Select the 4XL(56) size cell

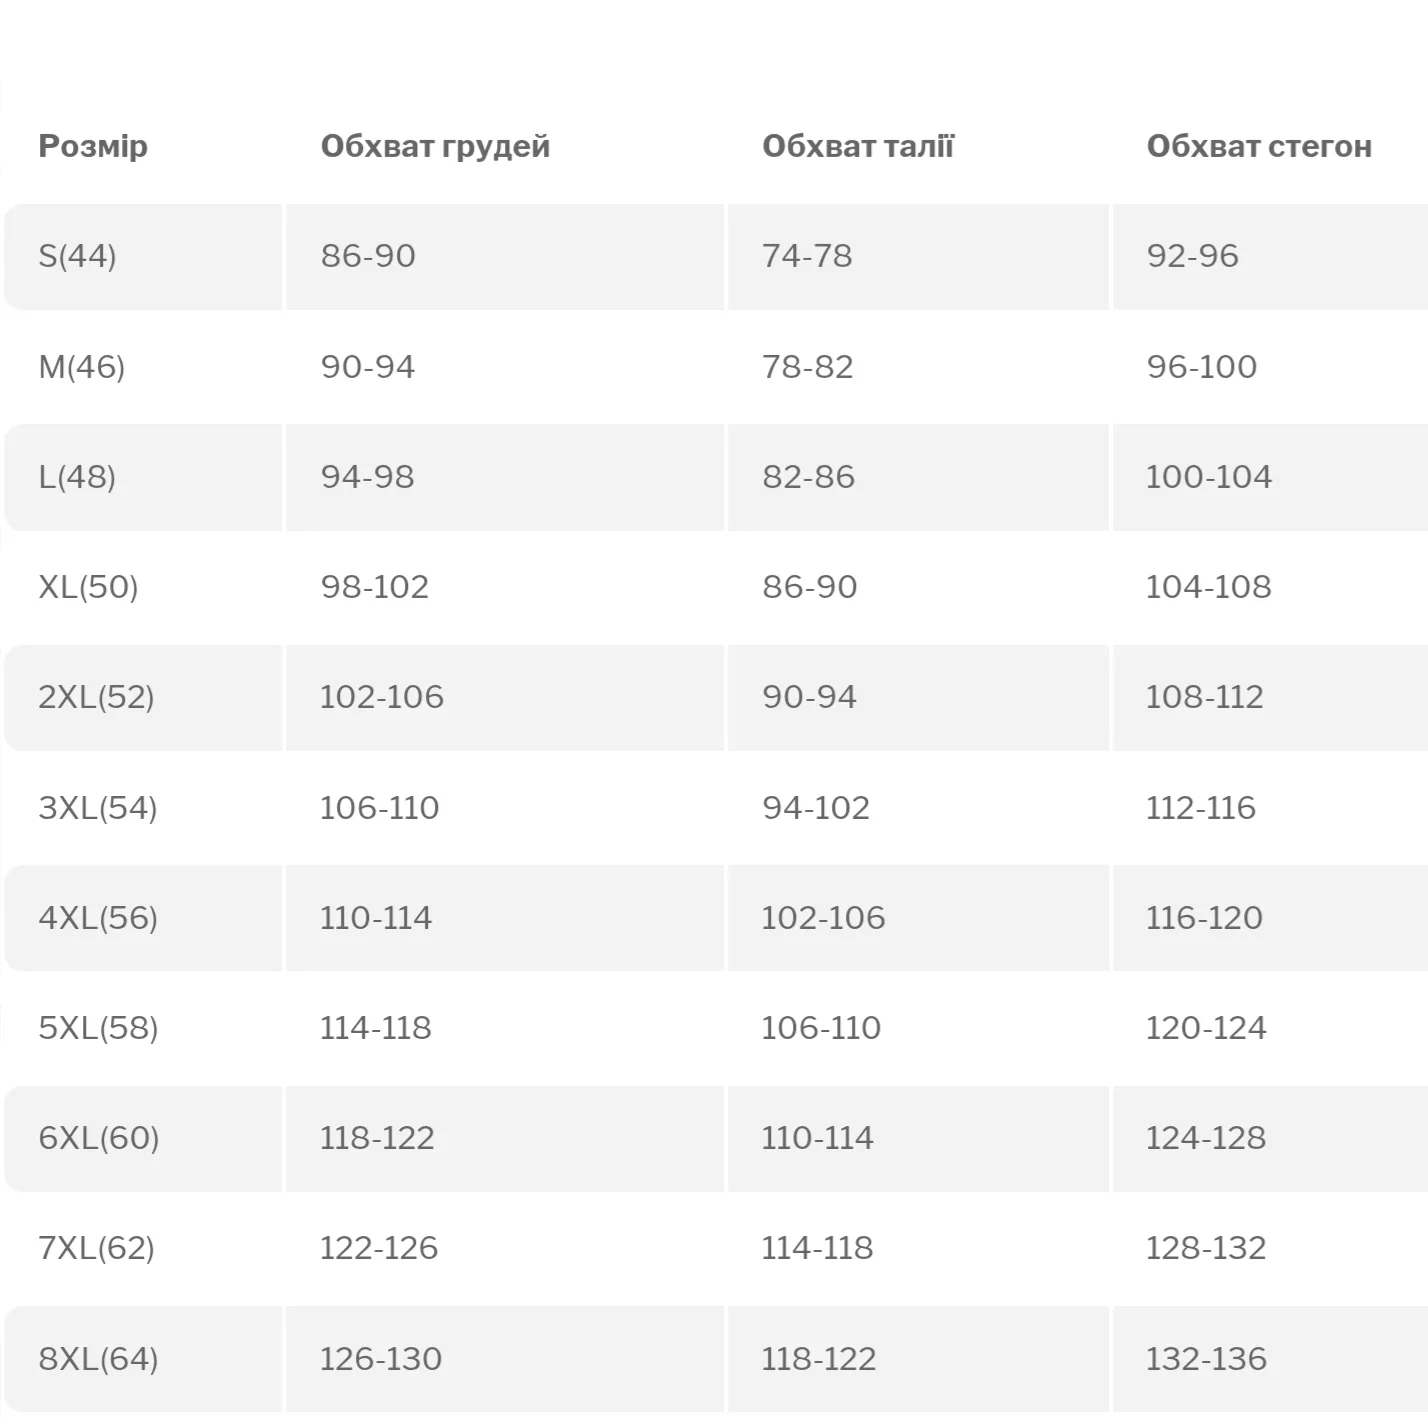98,918
